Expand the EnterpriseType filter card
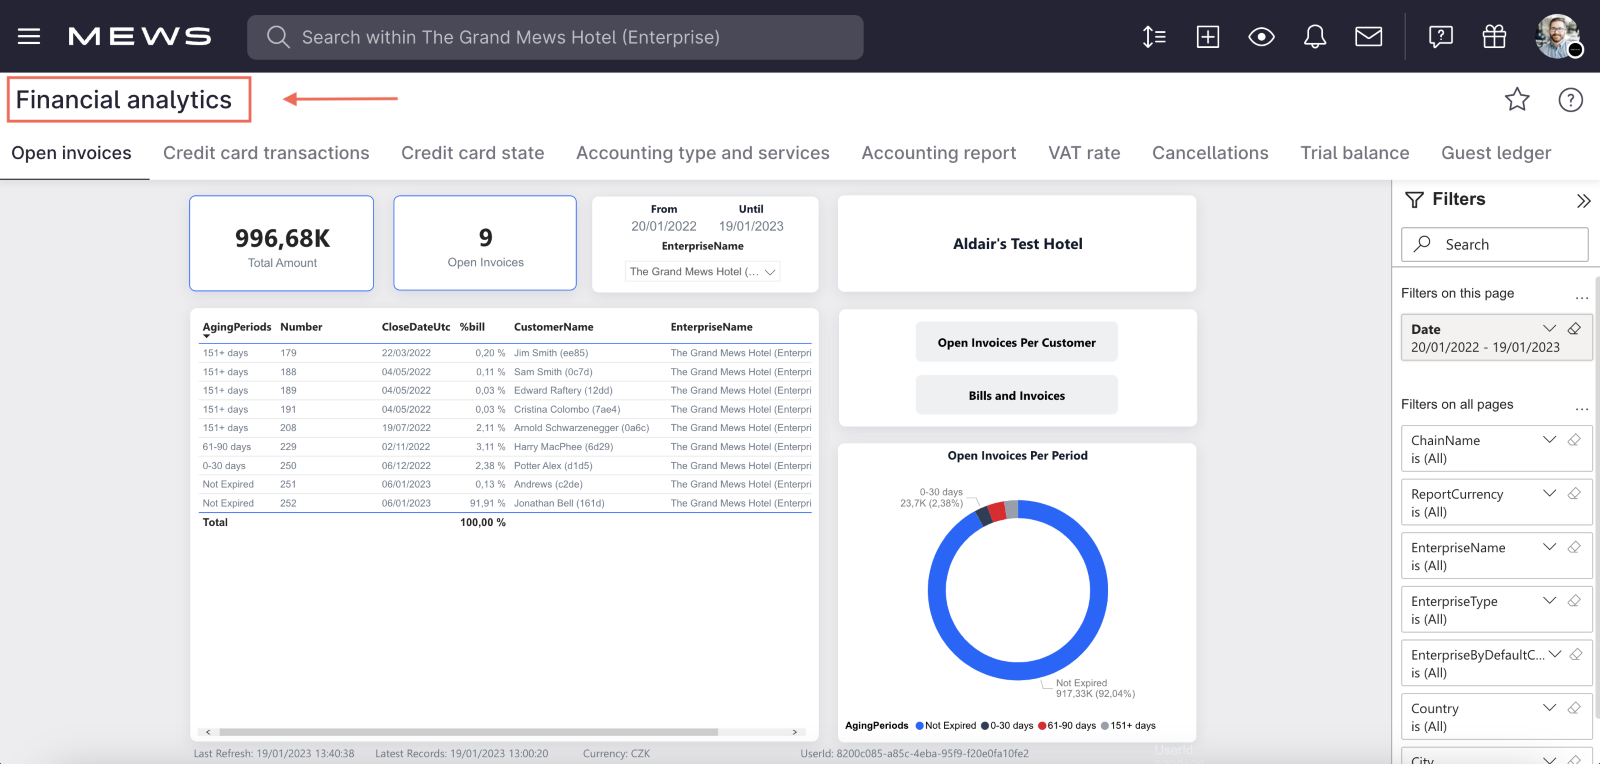Image resolution: width=1600 pixels, height=764 pixels. point(1549,600)
